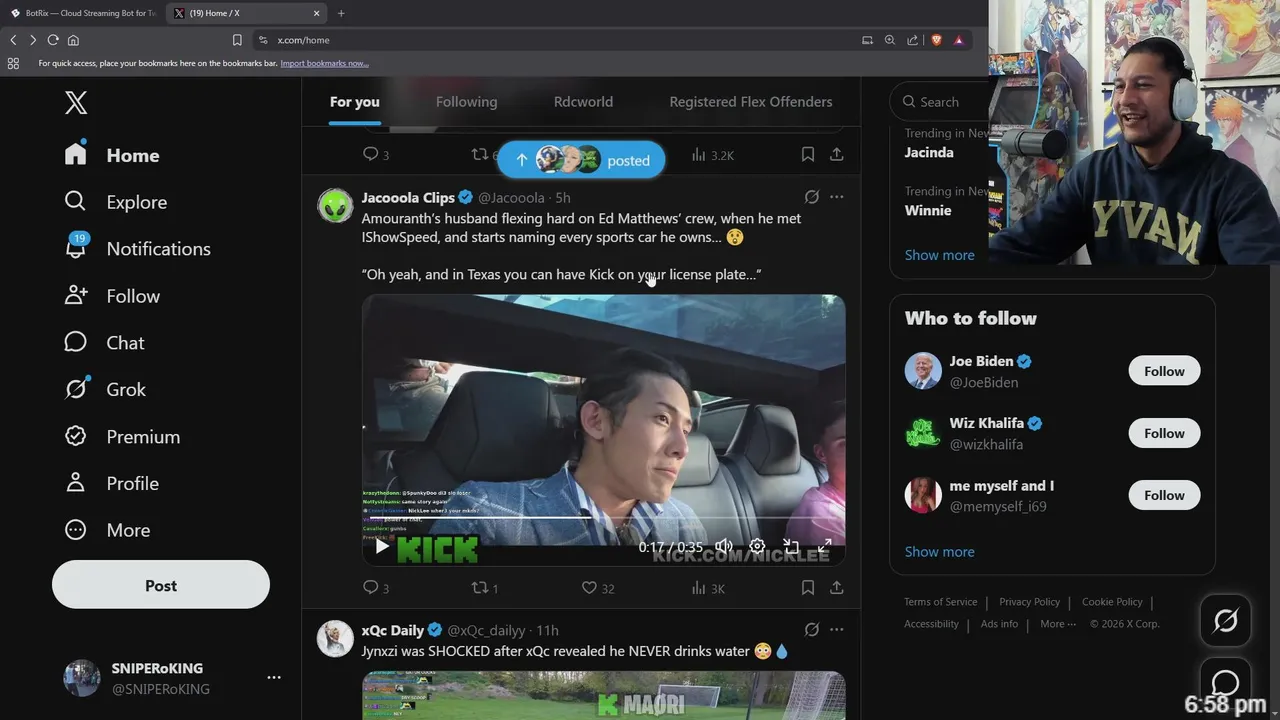Open Jacoola Clips profile avatar

336,205
